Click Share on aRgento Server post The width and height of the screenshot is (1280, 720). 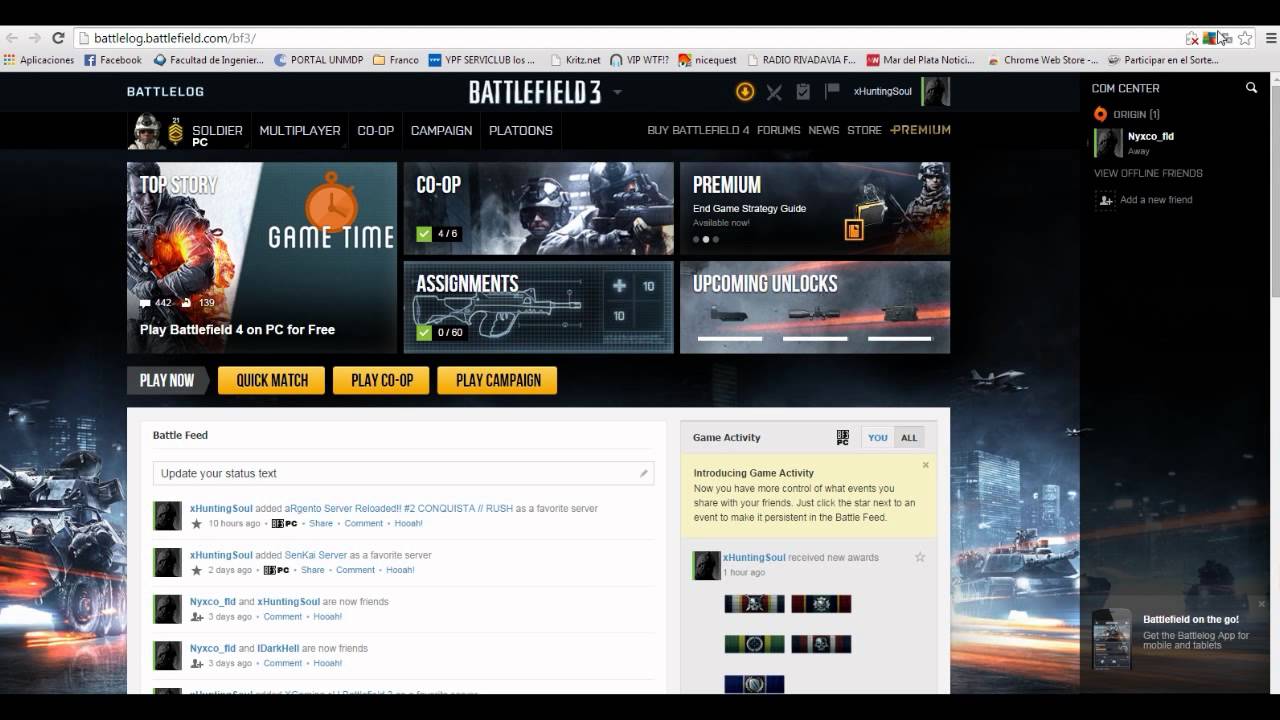click(x=321, y=523)
